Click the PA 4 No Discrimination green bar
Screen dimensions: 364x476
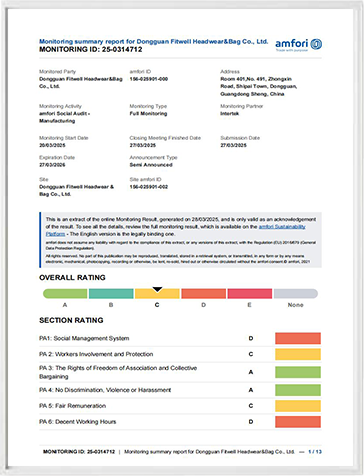point(298,390)
